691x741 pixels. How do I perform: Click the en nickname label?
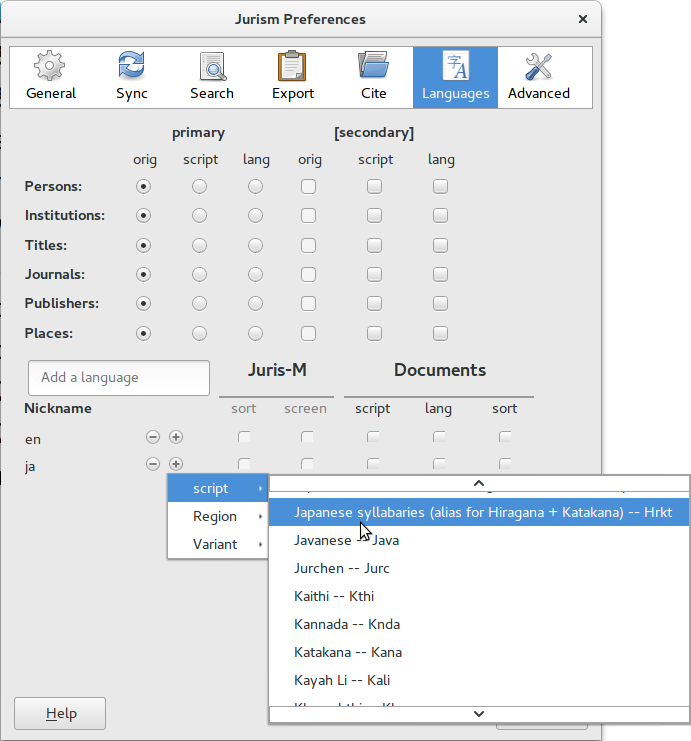click(x=33, y=439)
